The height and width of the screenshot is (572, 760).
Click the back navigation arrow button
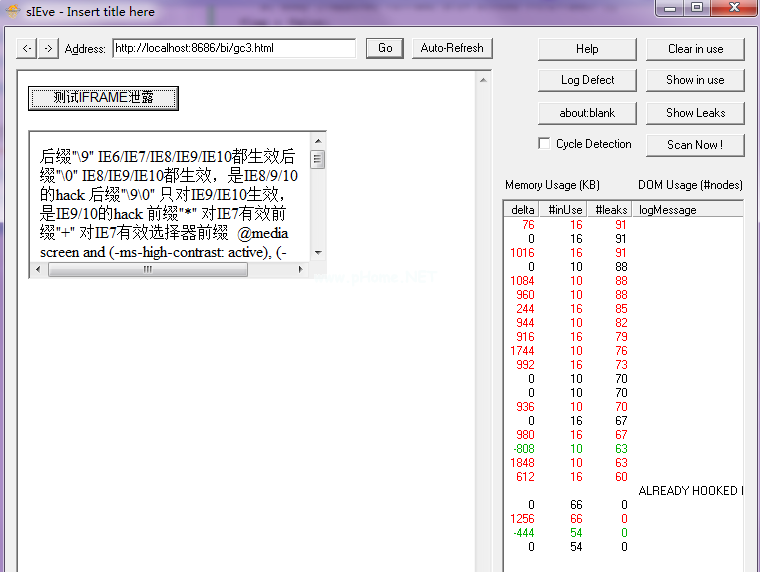(27, 48)
